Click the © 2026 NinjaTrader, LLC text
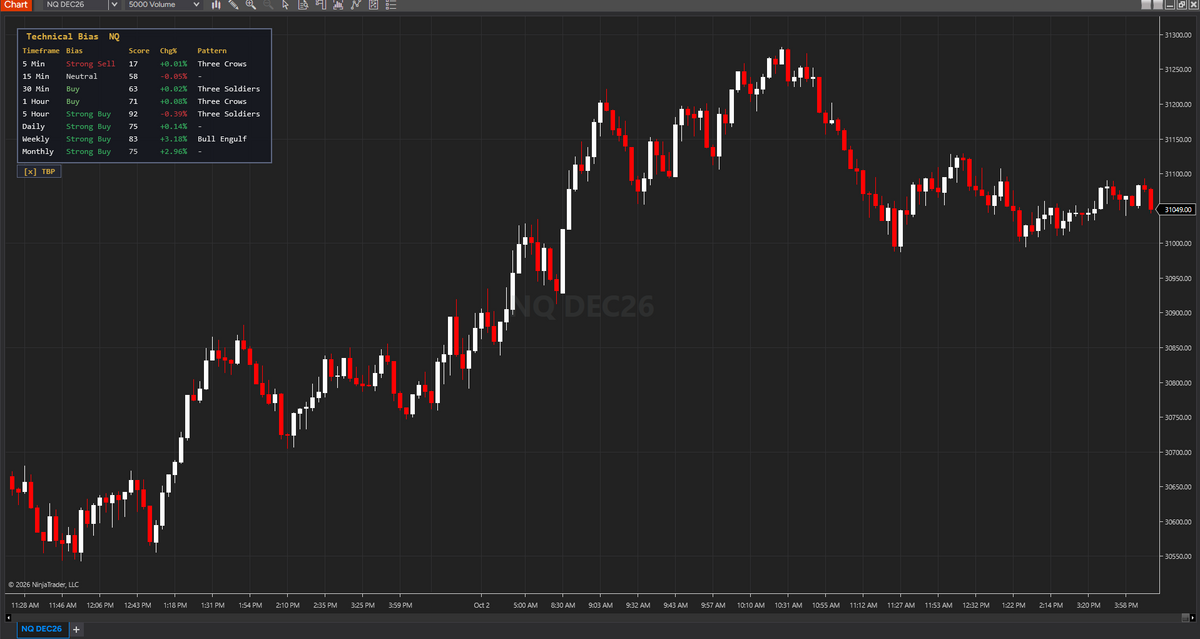This screenshot has width=1200, height=639. coord(43,584)
